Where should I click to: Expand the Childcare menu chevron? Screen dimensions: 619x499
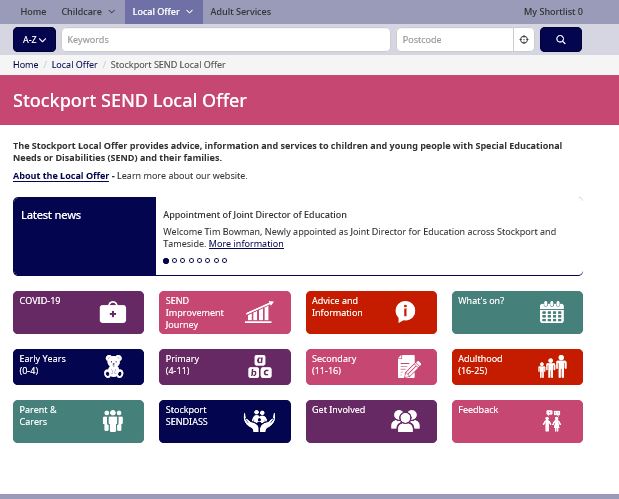tap(112, 12)
